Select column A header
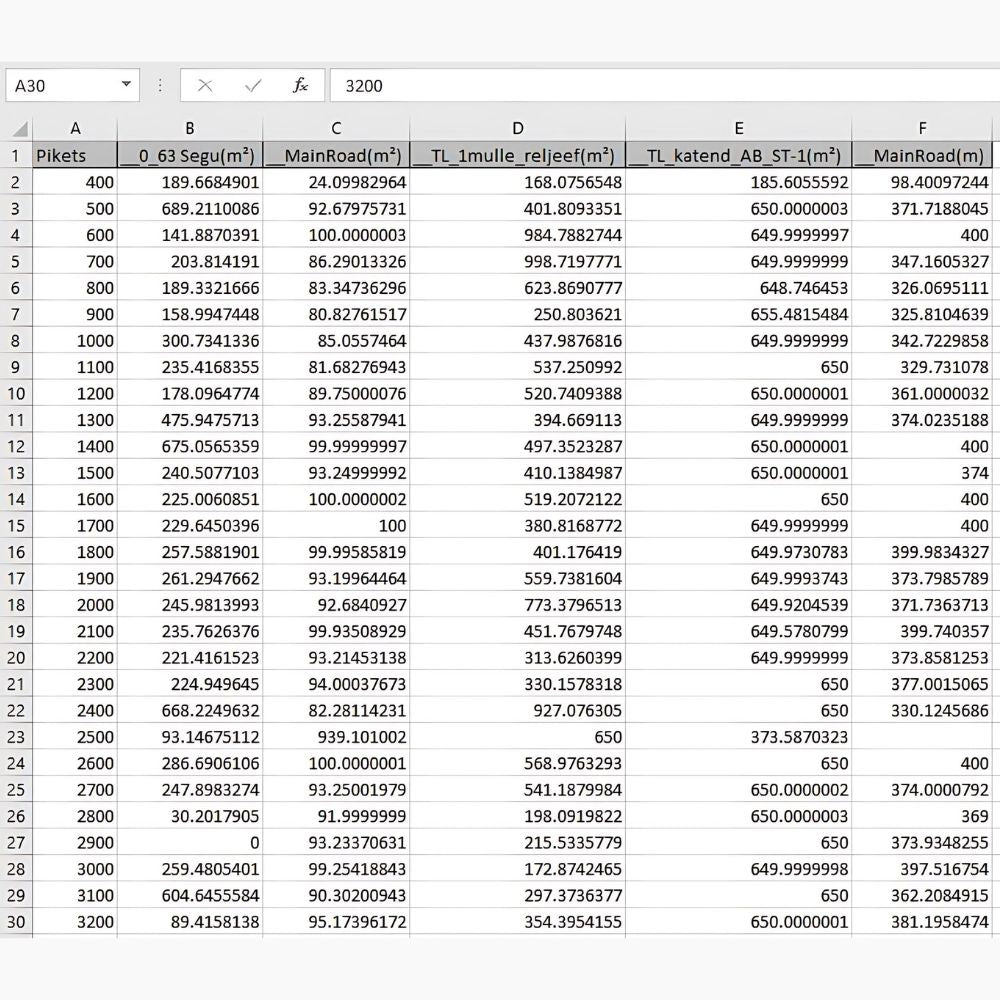 pos(75,129)
